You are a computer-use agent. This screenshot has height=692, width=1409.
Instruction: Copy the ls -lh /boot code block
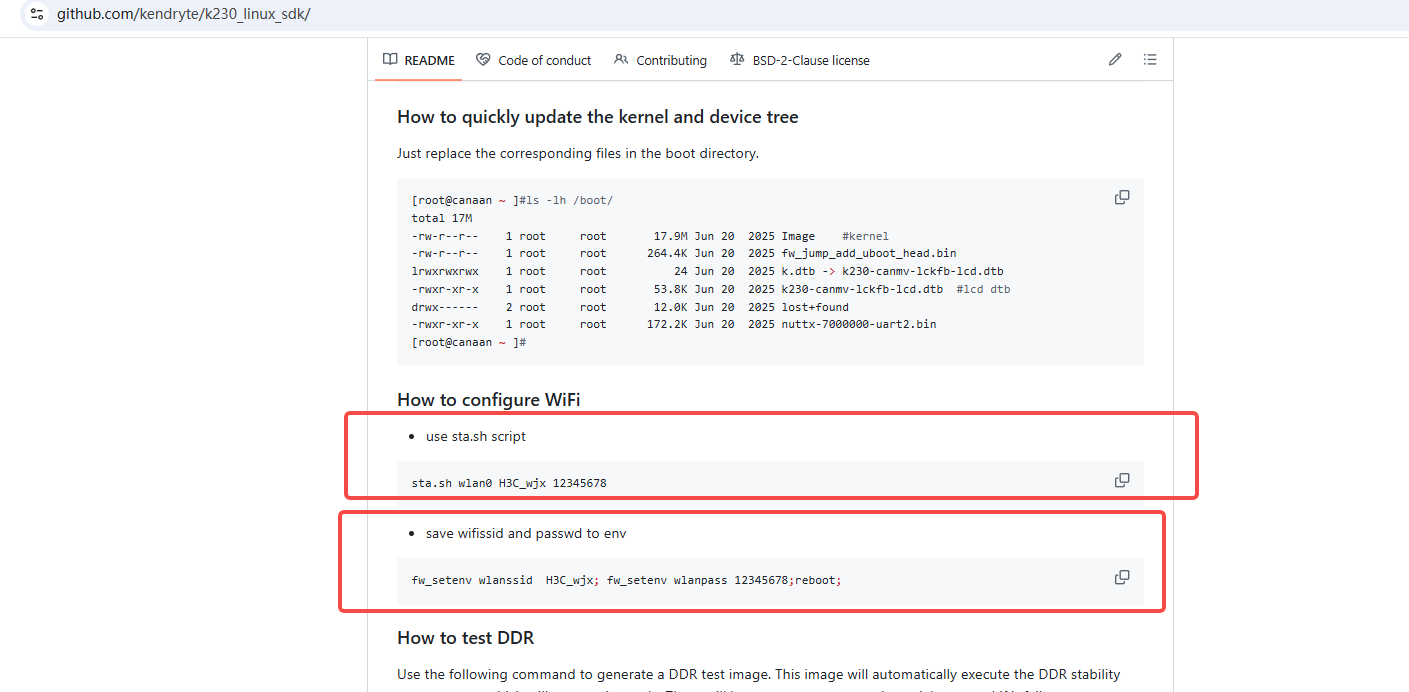pos(1122,198)
